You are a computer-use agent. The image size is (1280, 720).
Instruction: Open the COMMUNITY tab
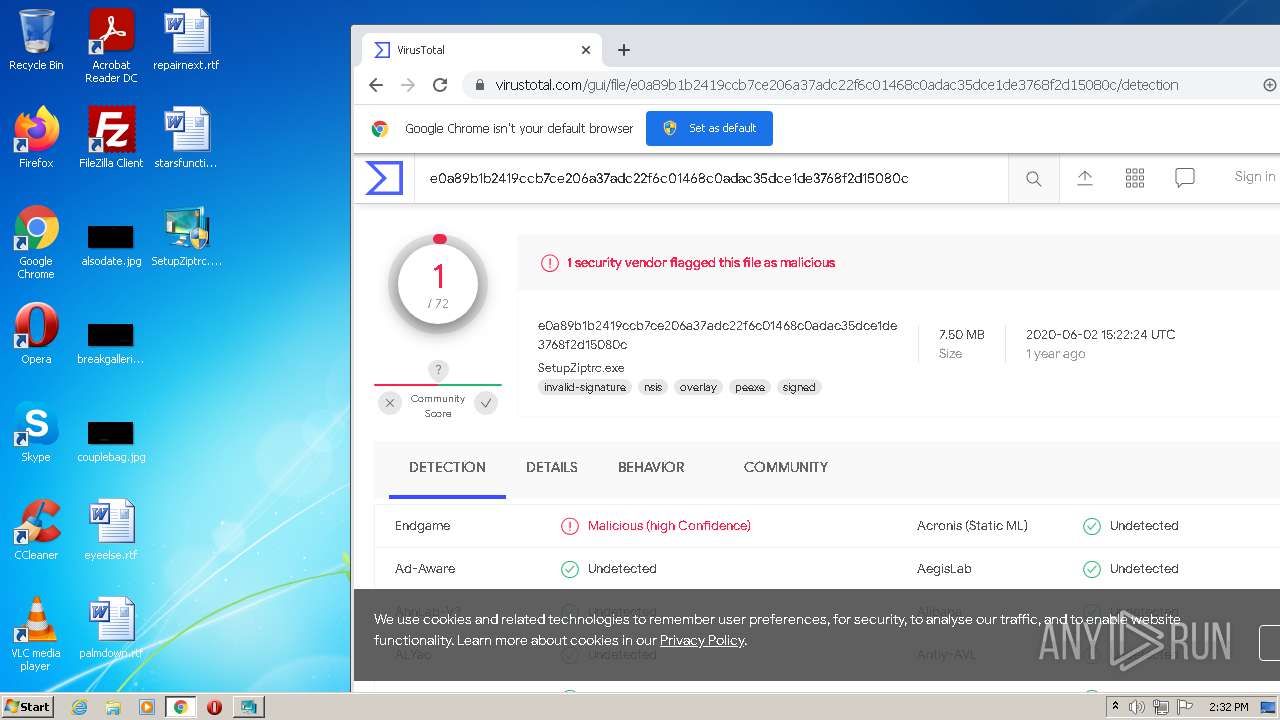(786, 467)
